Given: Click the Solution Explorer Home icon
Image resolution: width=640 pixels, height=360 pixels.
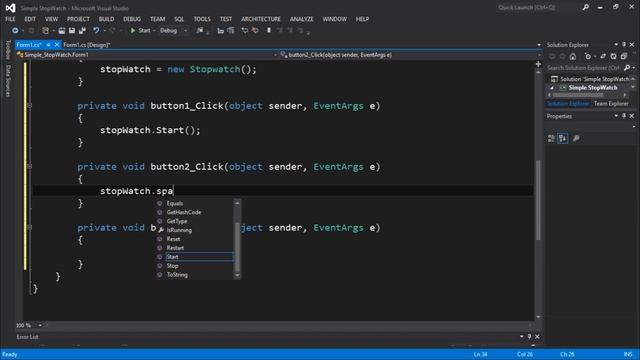Looking at the screenshot, I should [x=573, y=56].
